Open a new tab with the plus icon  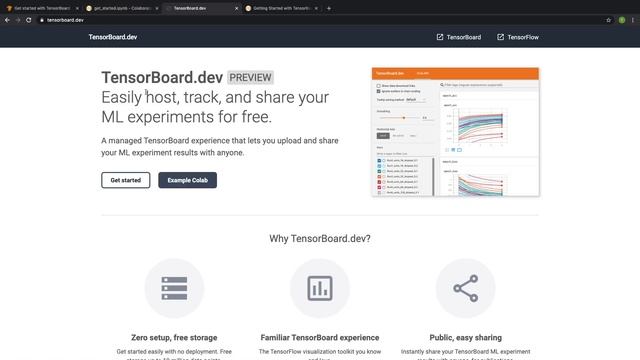pos(329,8)
